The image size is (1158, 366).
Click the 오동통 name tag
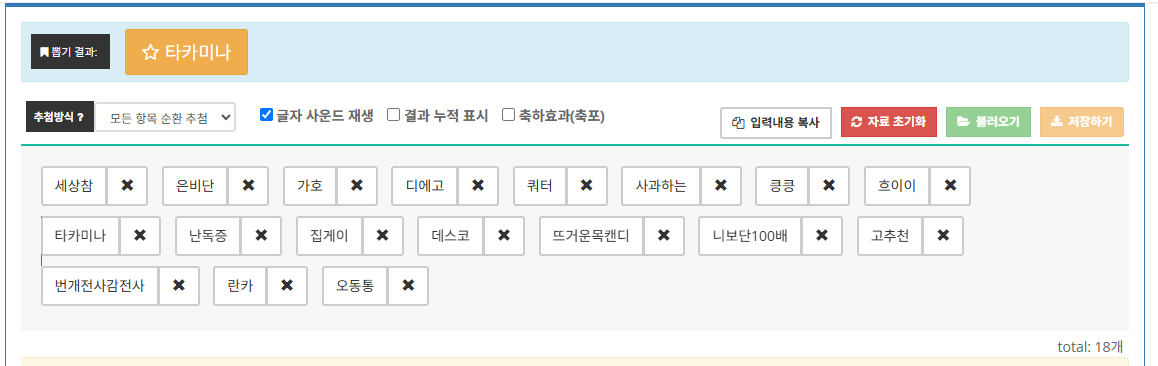tap(355, 286)
